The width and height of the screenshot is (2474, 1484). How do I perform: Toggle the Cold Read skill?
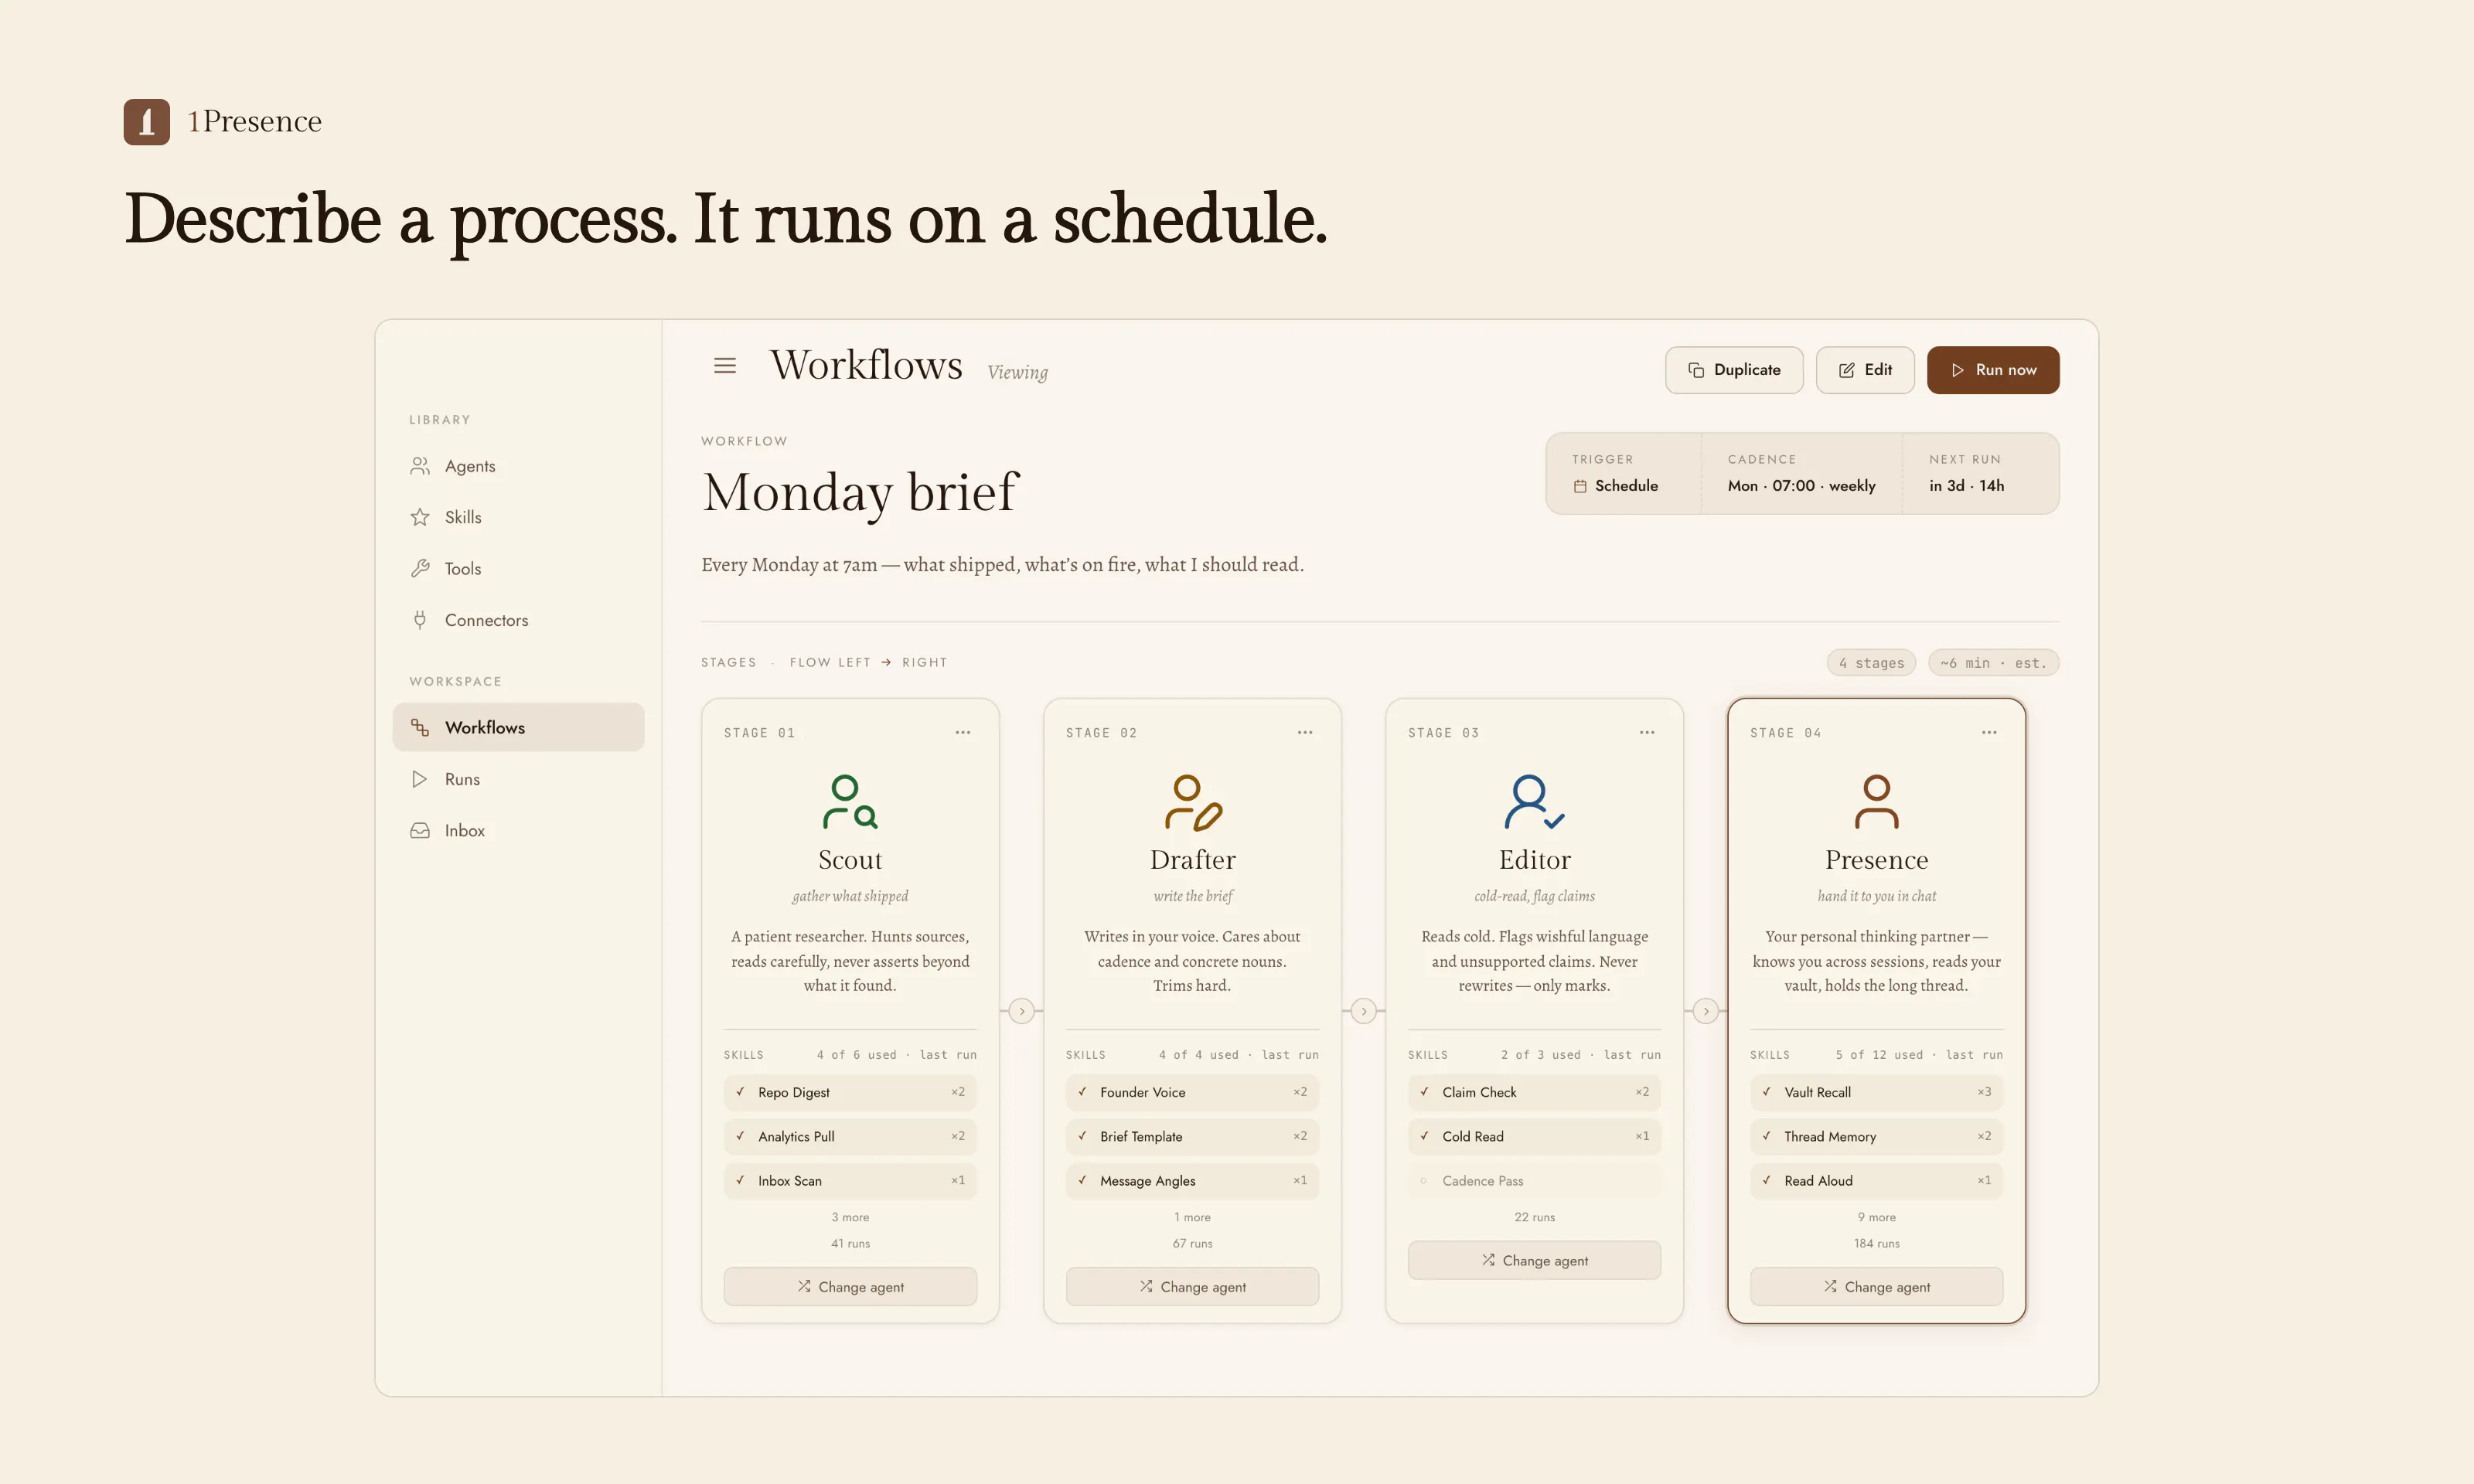(x=1534, y=1136)
